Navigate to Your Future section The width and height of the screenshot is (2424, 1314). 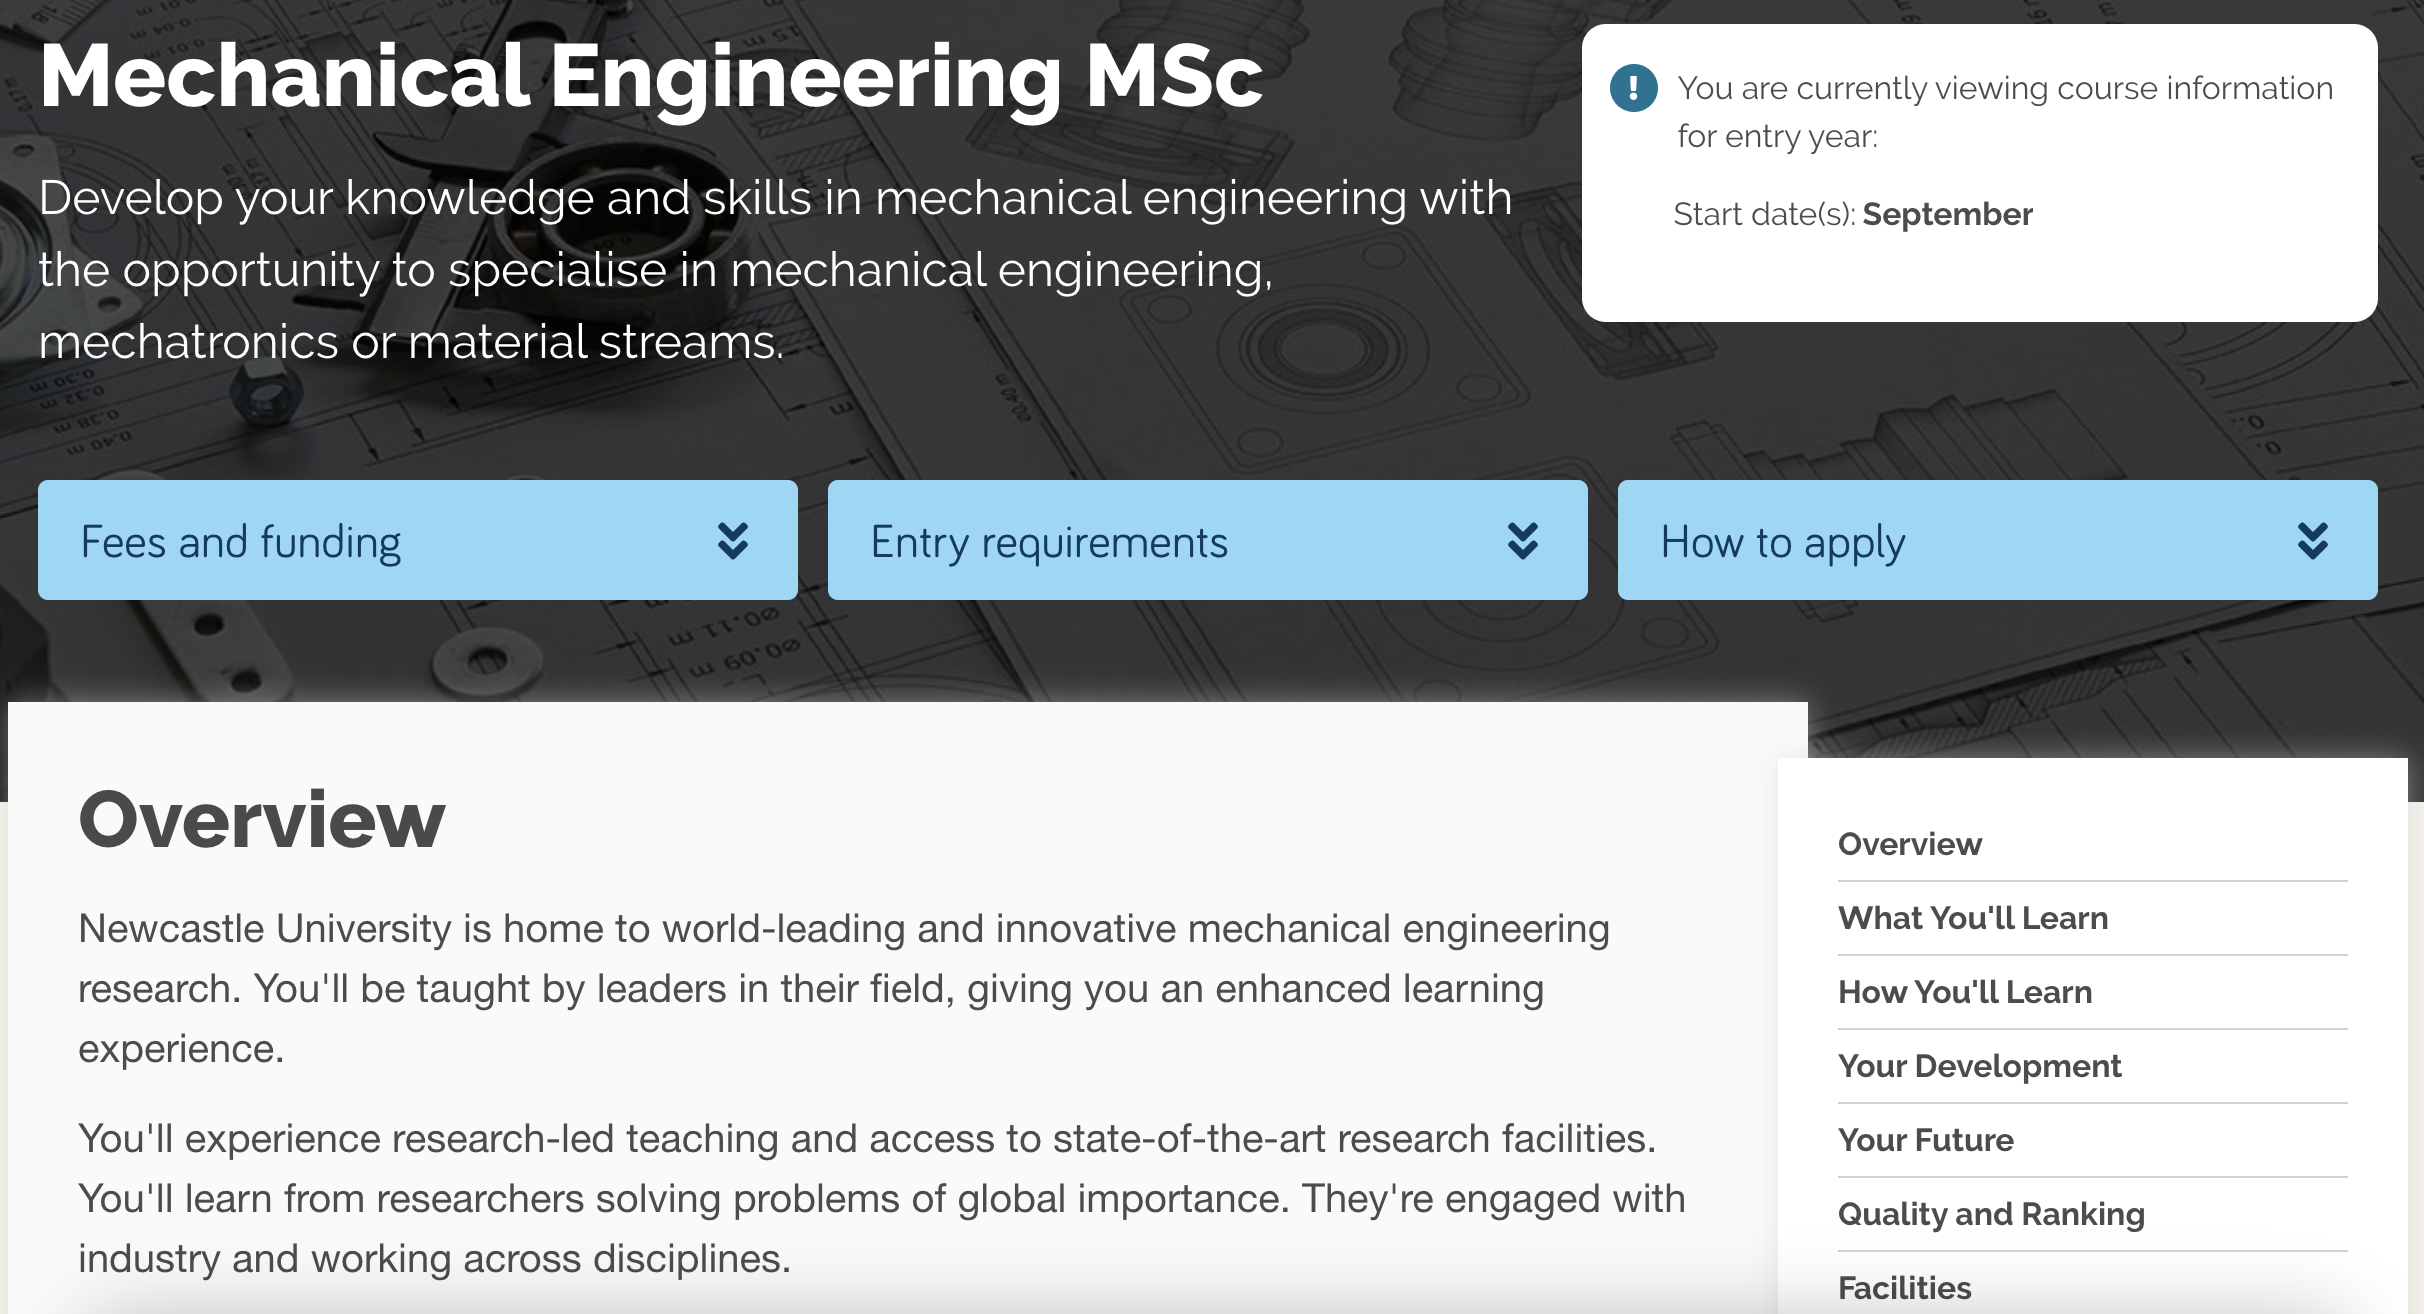[1925, 1140]
